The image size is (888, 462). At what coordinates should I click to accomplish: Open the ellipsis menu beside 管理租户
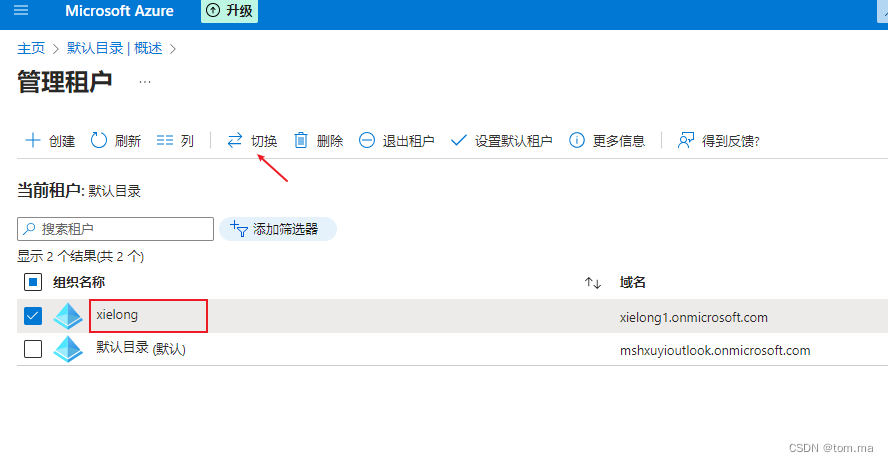click(x=145, y=82)
